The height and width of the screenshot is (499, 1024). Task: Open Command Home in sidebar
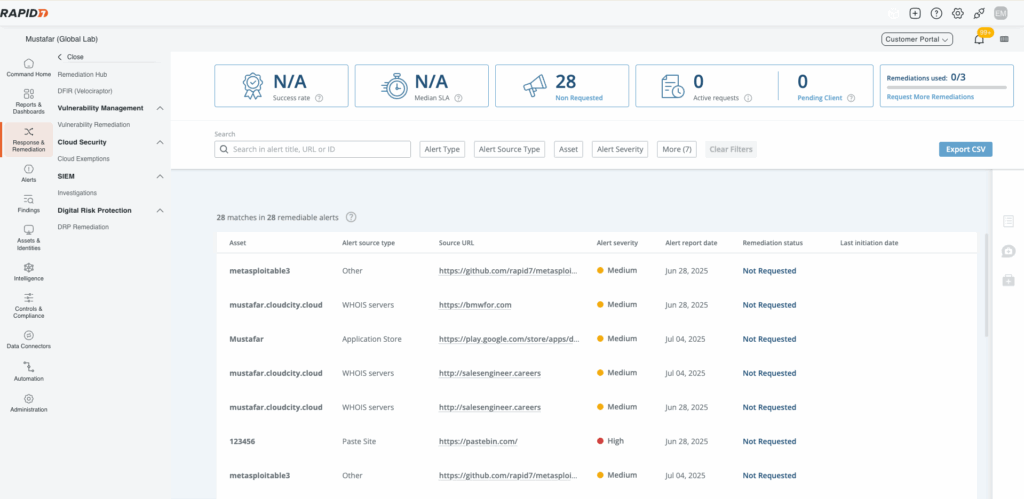(28, 68)
